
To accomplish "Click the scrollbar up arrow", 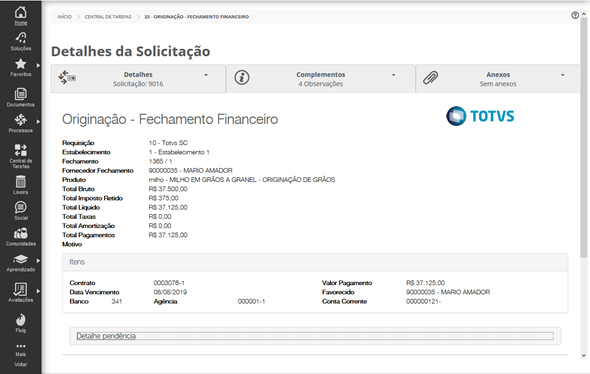I will 584,14.
